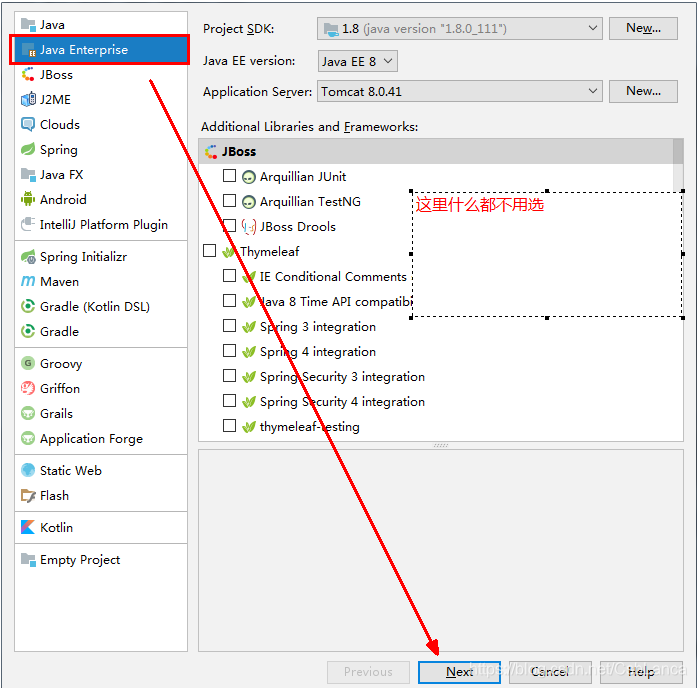Click the Next button
The height and width of the screenshot is (688, 697).
[x=459, y=672]
